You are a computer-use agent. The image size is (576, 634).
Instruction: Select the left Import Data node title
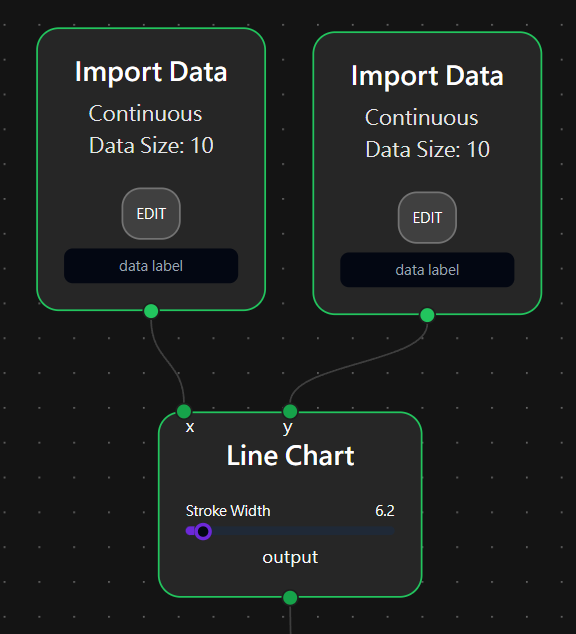tap(151, 72)
